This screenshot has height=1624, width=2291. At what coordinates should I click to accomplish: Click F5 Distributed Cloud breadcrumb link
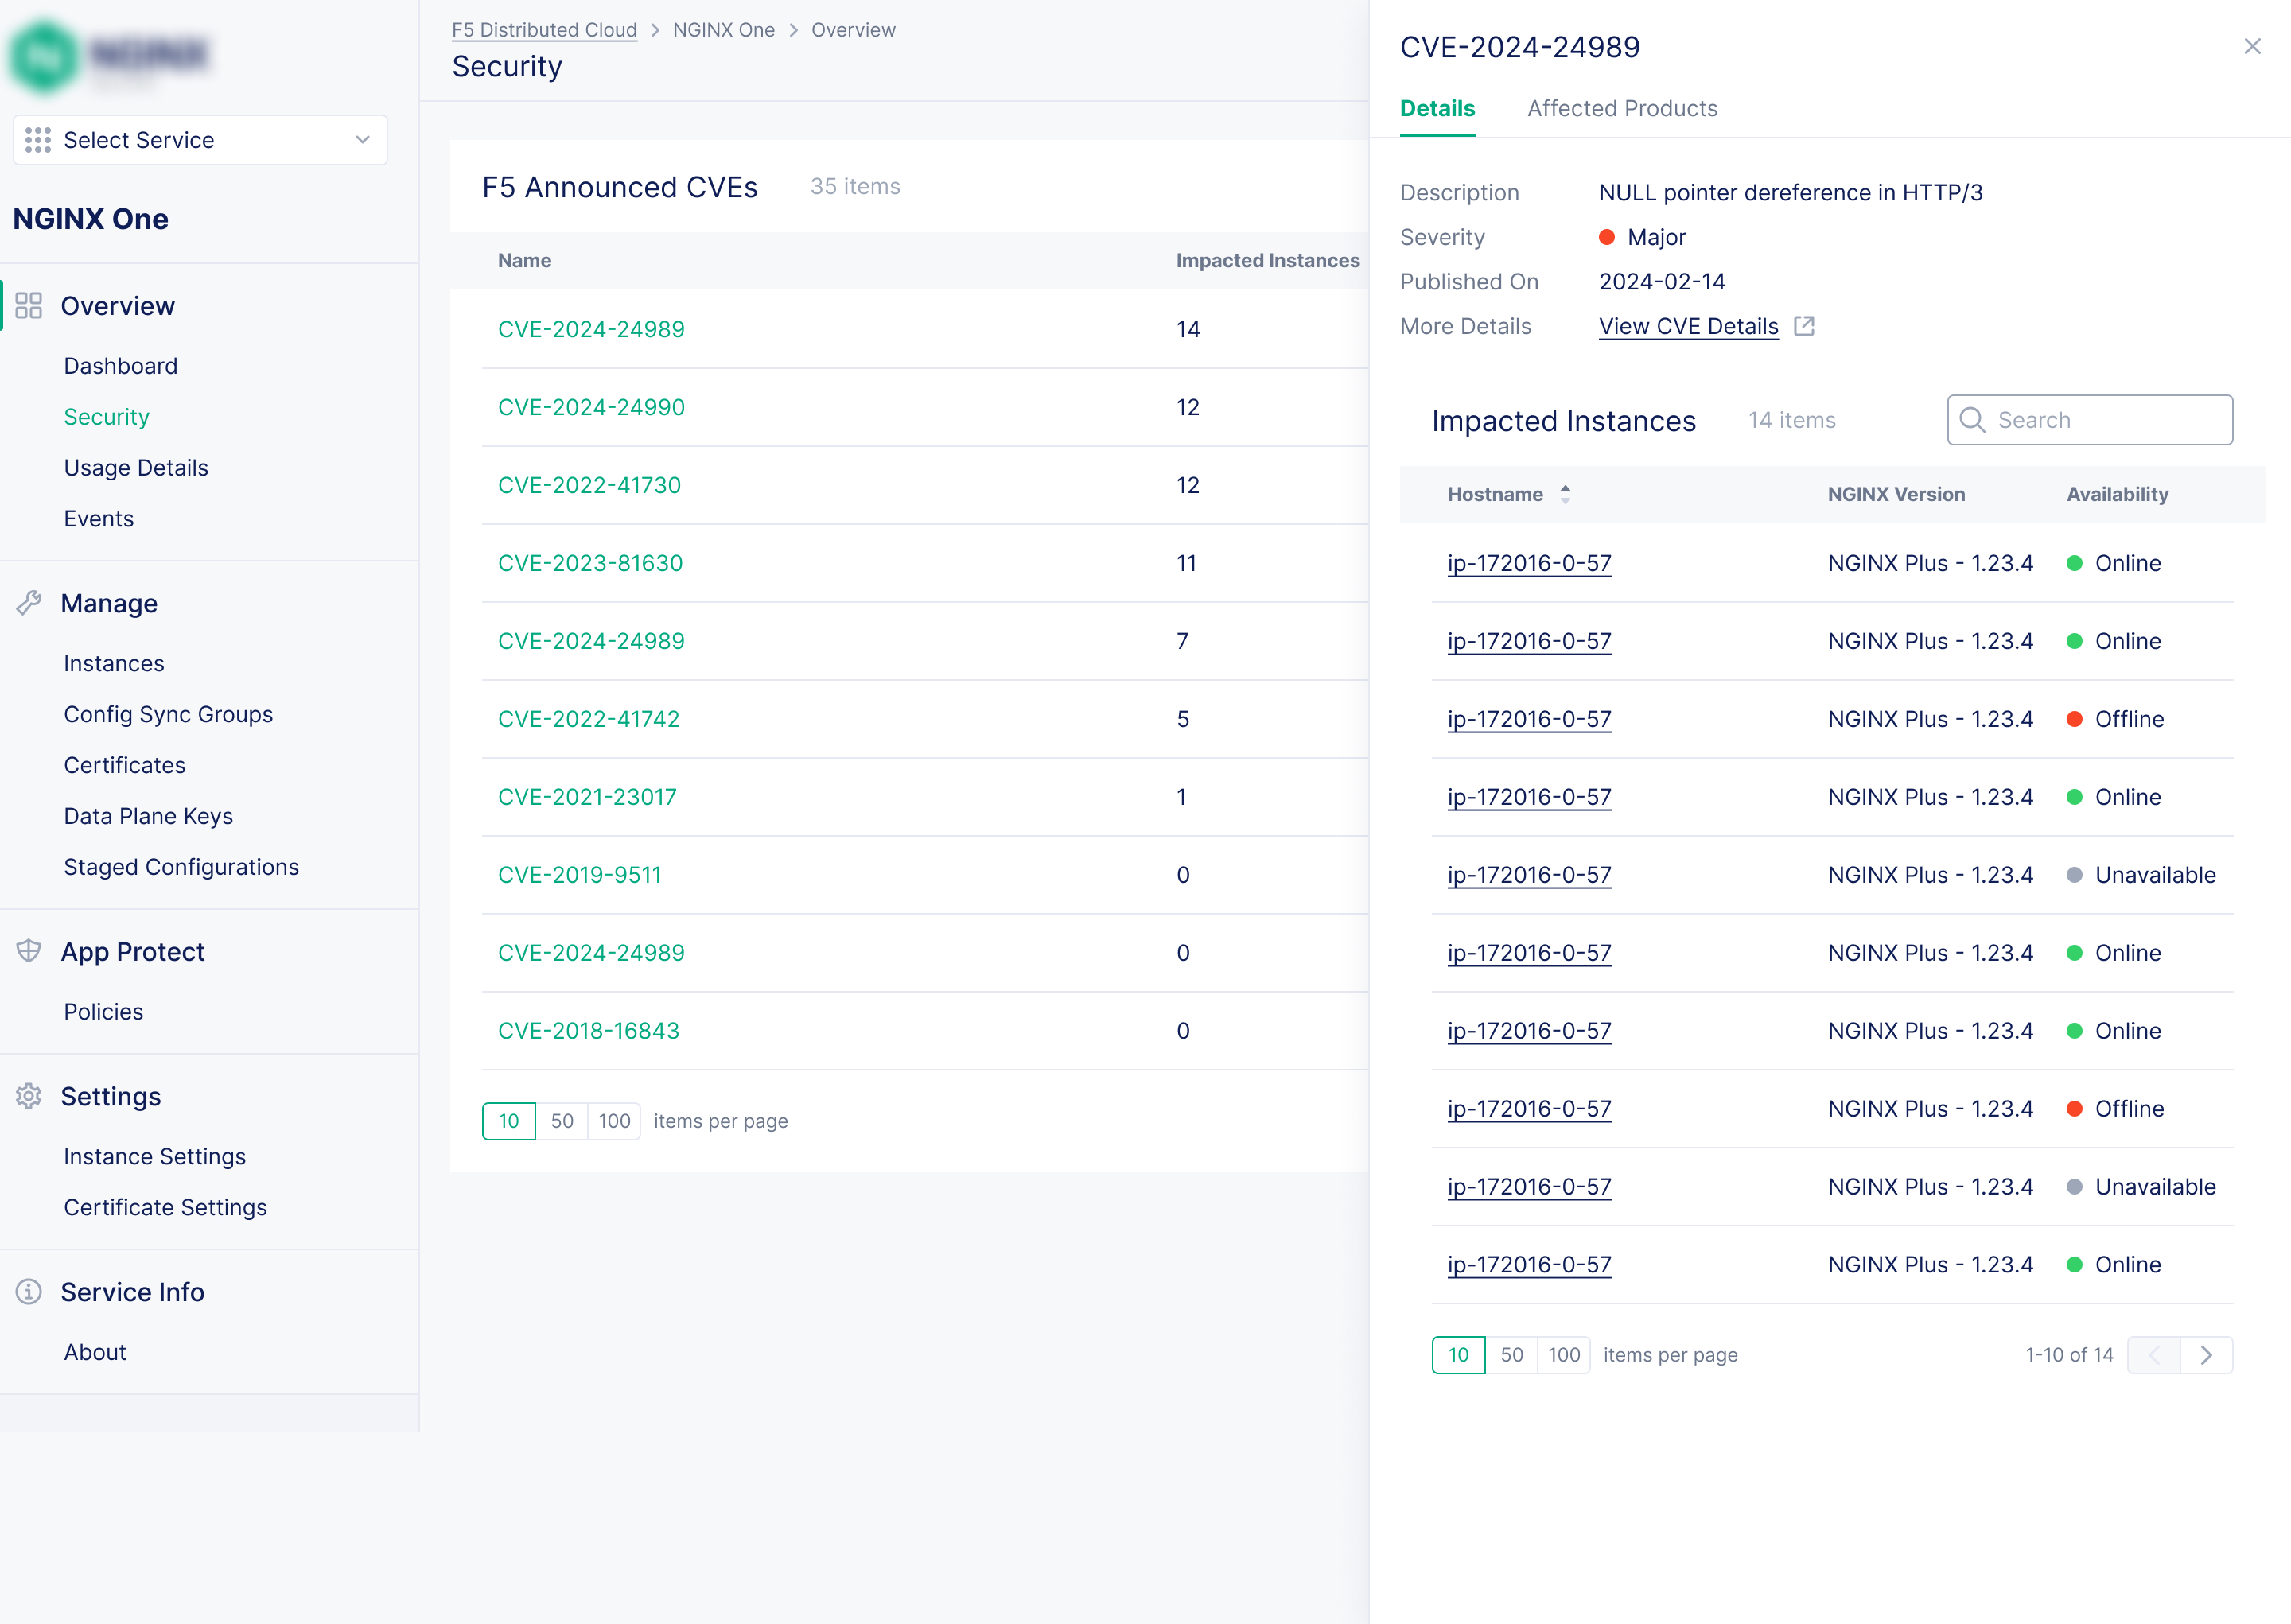click(544, 30)
